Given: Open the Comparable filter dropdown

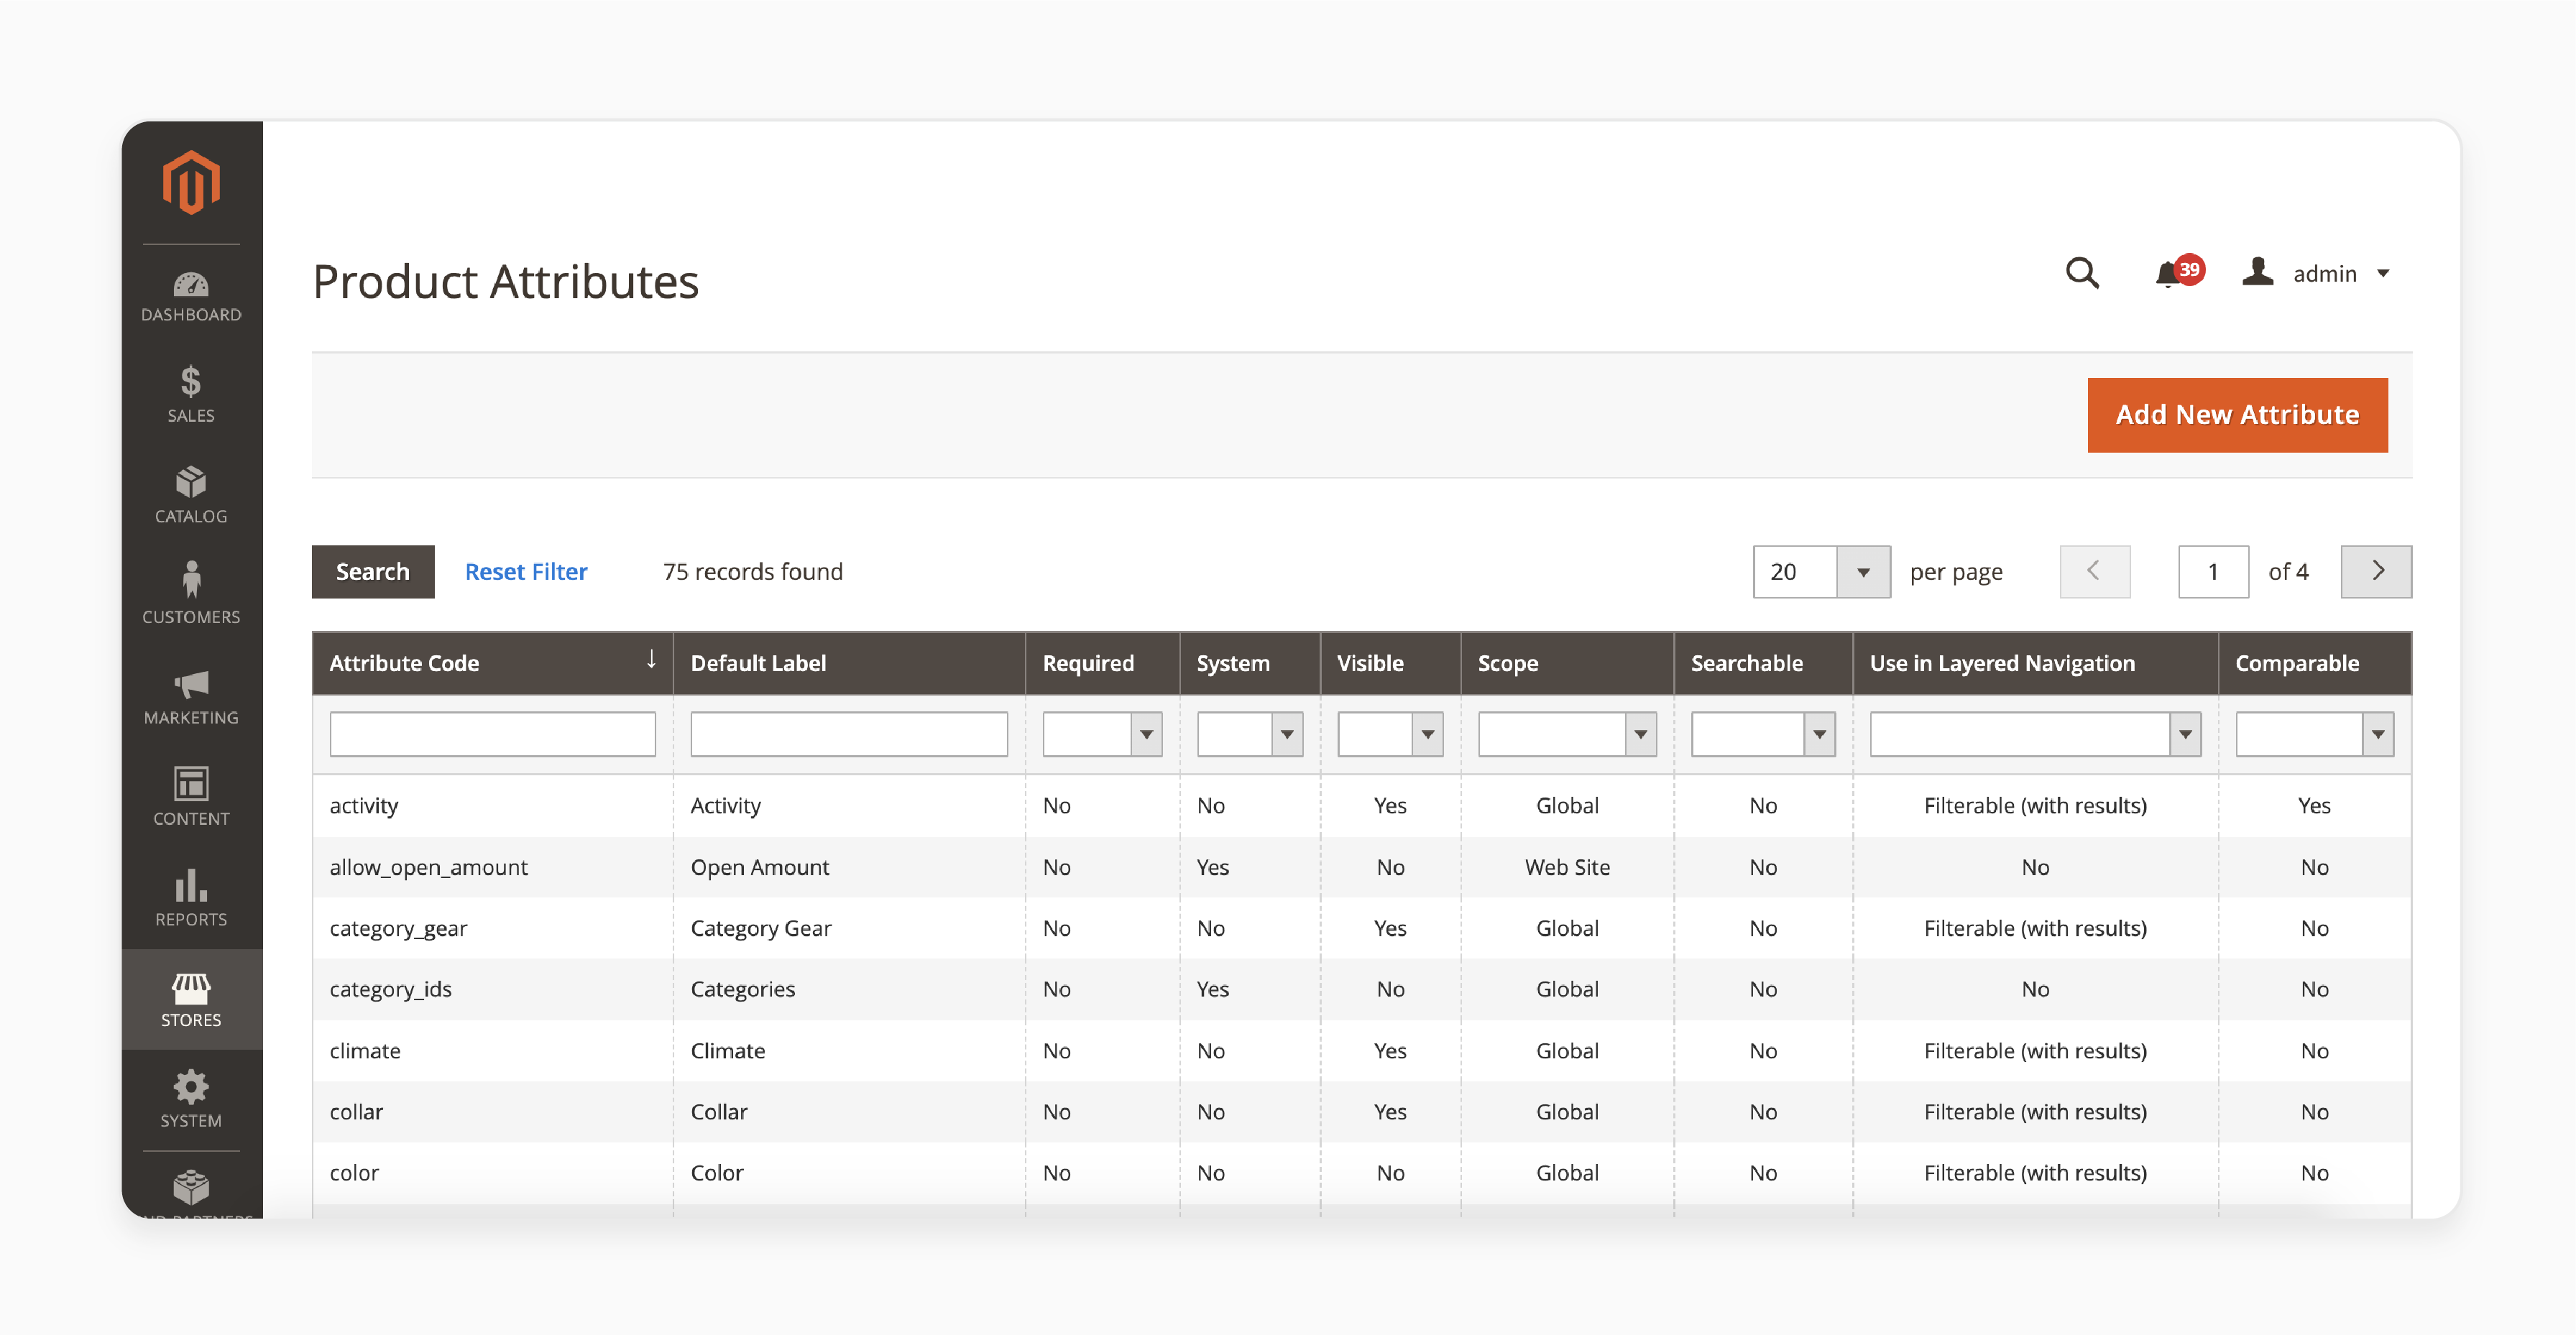Looking at the screenshot, I should pos(2314,734).
